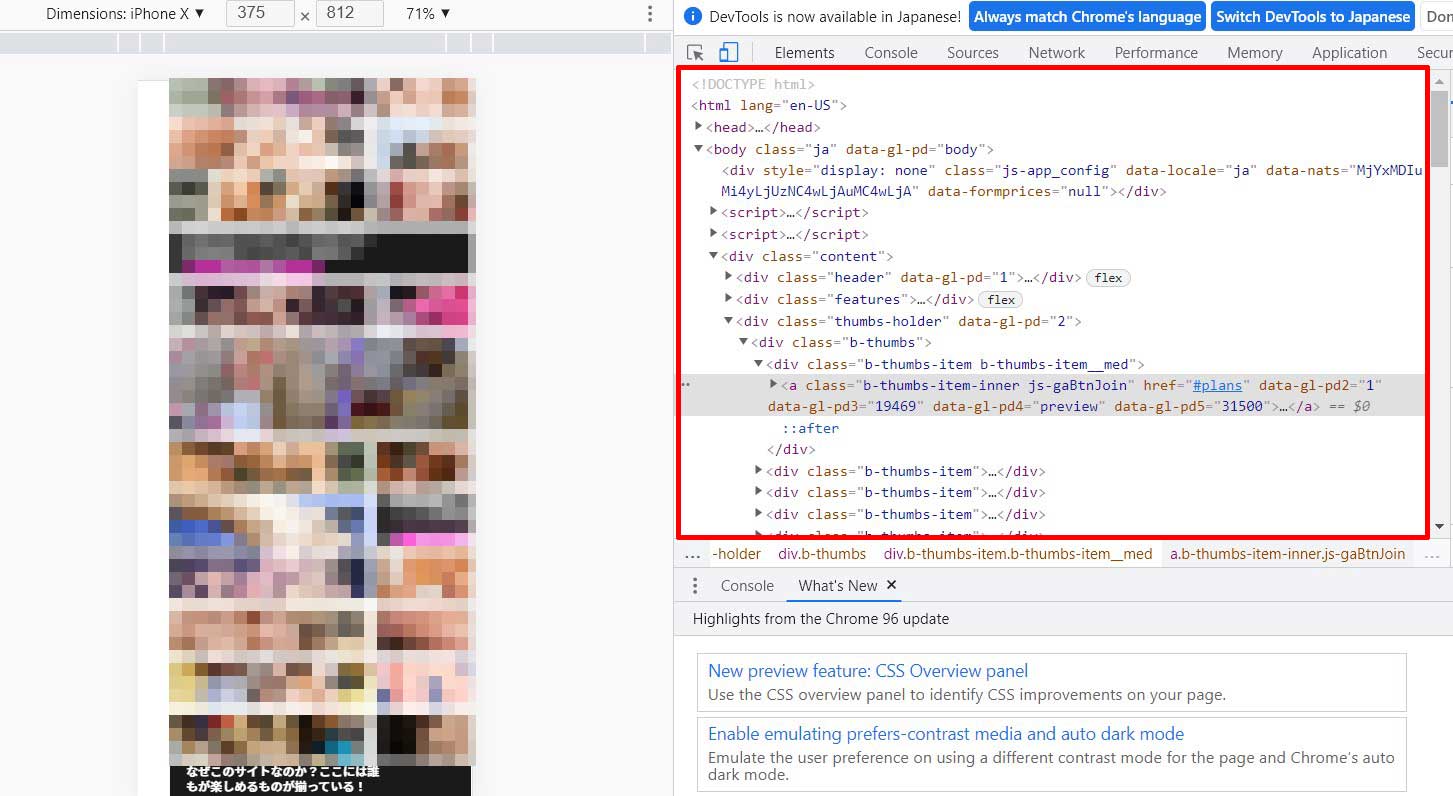The image size is (1453, 796).
Task: Open the Application tab
Action: tap(1350, 53)
